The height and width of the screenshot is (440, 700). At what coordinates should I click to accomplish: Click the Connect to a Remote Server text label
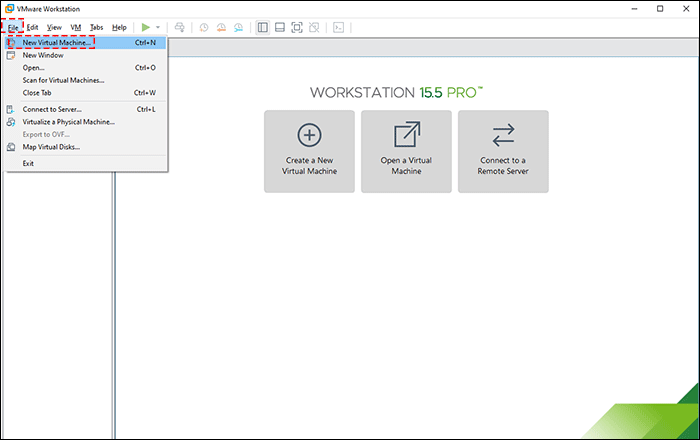pos(503,166)
